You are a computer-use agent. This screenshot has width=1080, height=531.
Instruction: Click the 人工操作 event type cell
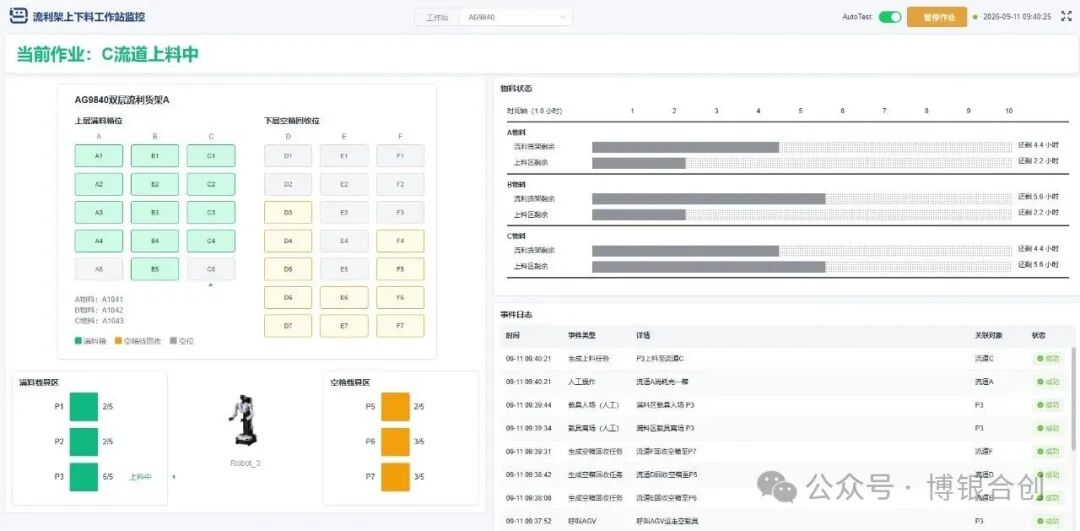pyautogui.click(x=581, y=382)
